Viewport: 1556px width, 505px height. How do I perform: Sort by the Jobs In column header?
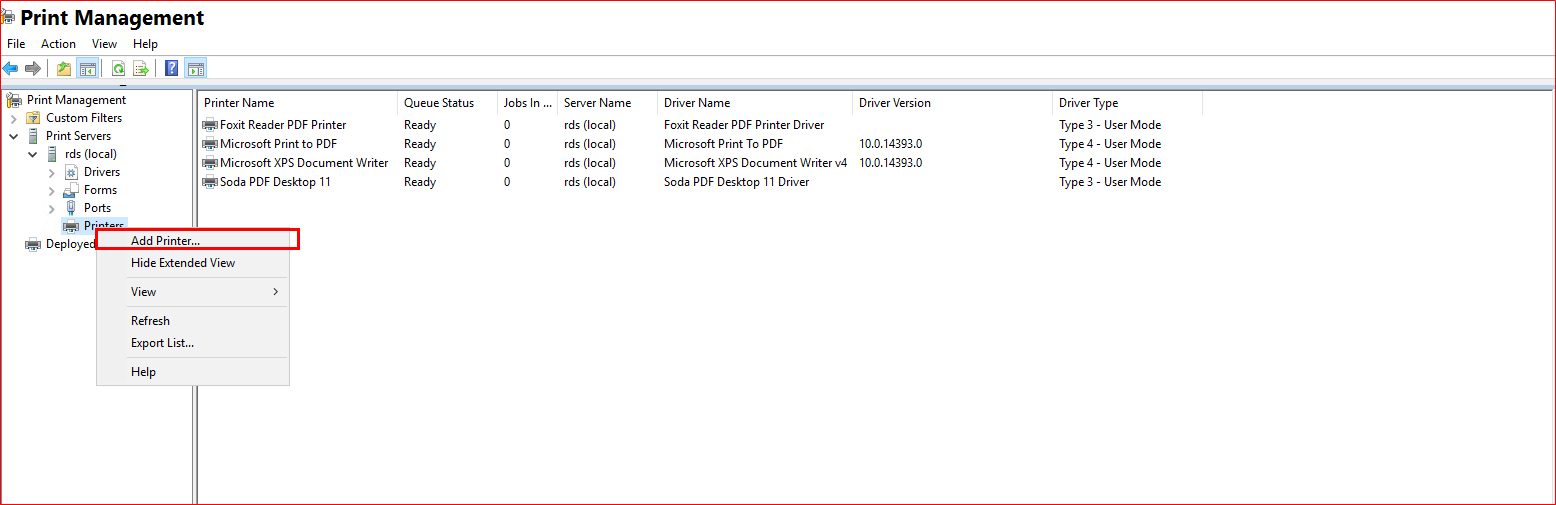pyautogui.click(x=527, y=103)
